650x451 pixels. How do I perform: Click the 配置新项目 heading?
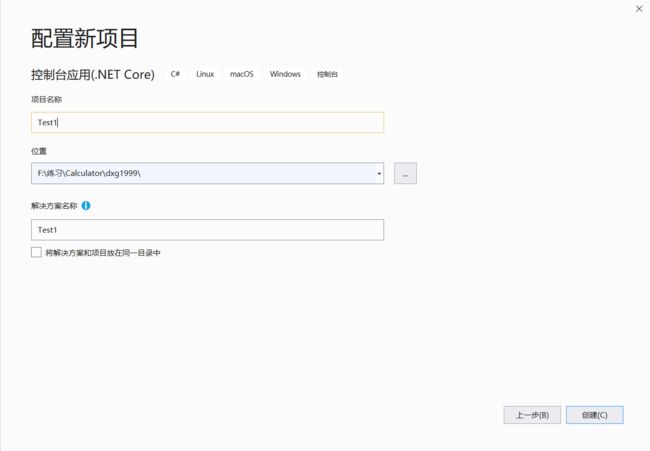tap(85, 39)
